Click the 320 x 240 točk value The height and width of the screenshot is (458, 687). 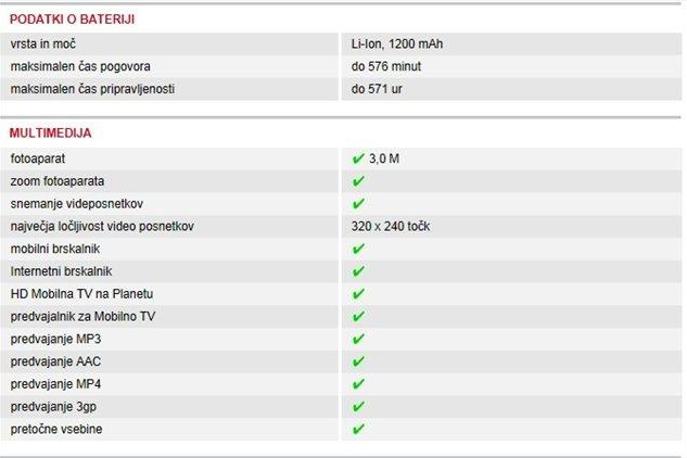[390, 226]
